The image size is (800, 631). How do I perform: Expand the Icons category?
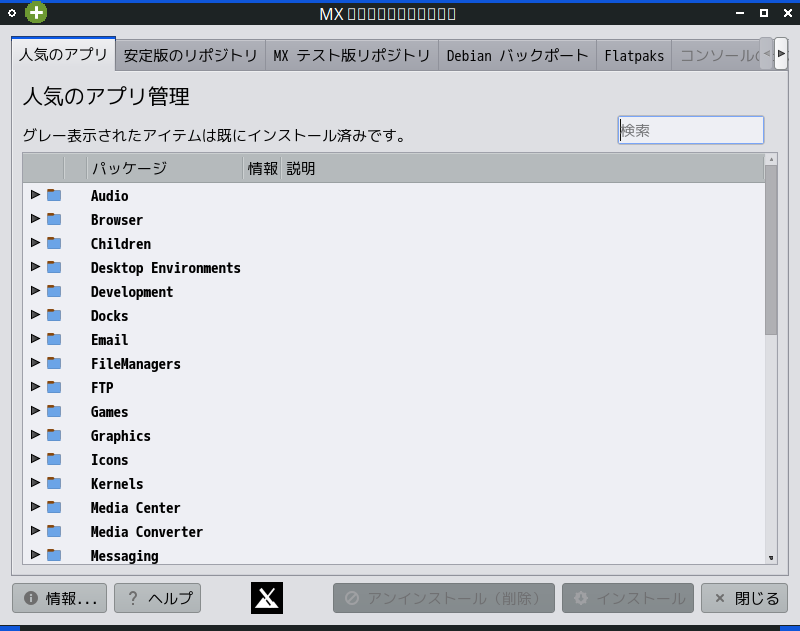pos(35,458)
